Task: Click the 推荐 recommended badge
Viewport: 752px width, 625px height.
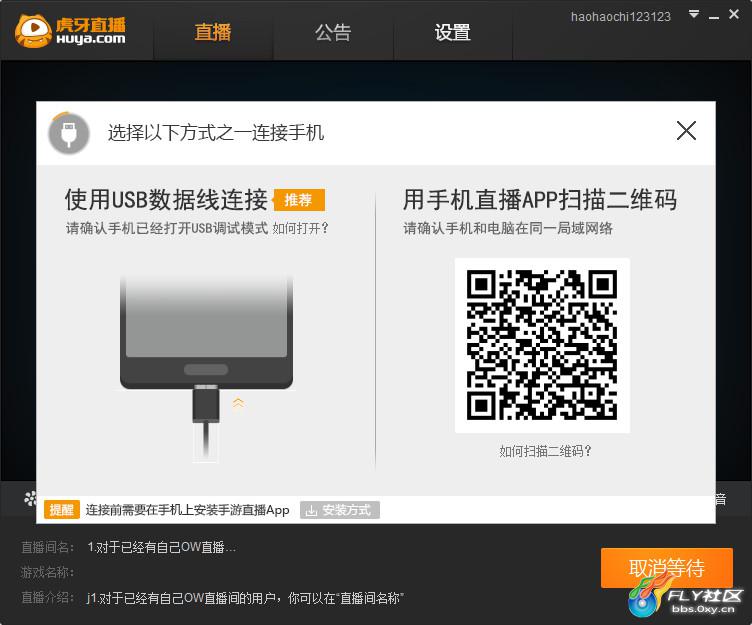Action: 299,200
